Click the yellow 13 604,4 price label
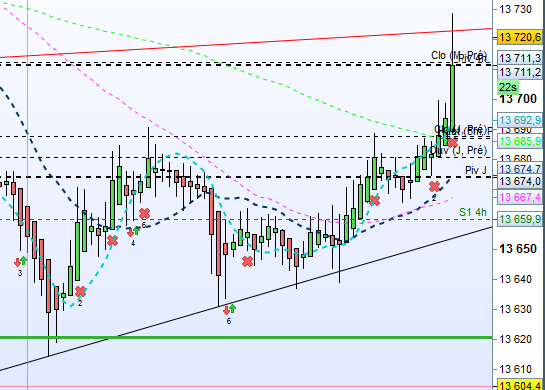 pos(520,385)
